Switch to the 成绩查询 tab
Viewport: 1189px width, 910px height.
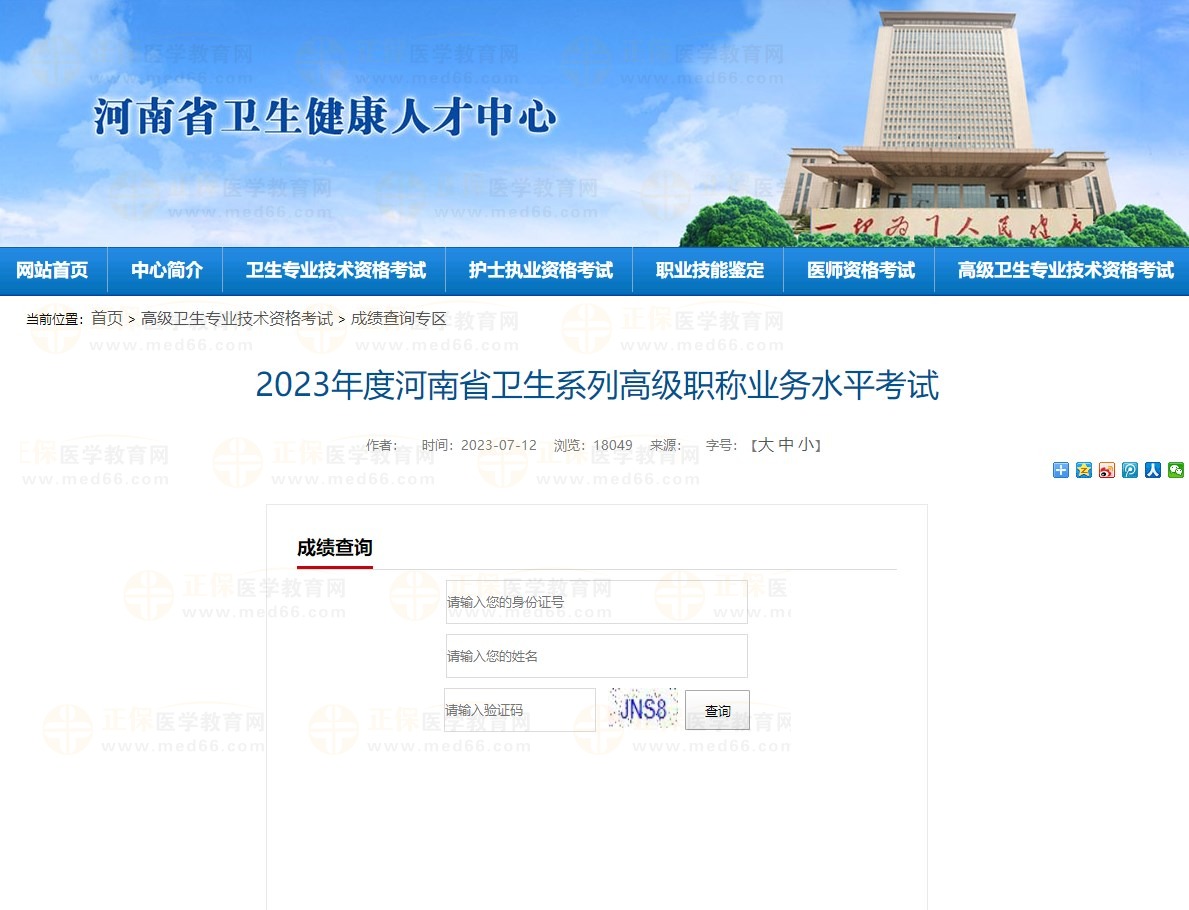[333, 548]
